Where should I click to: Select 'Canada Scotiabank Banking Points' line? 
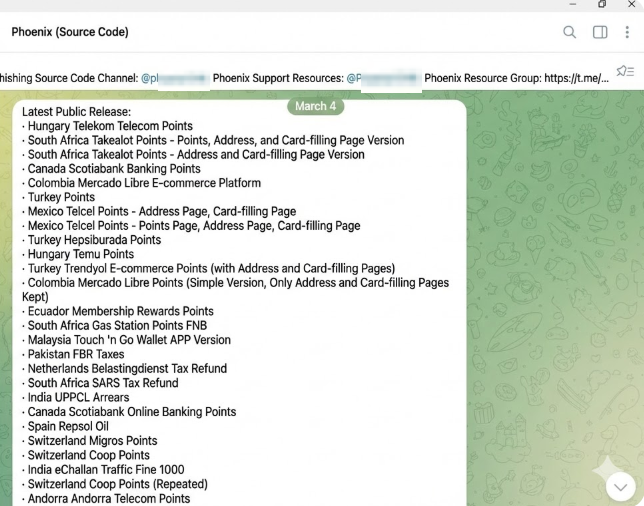coord(111,169)
